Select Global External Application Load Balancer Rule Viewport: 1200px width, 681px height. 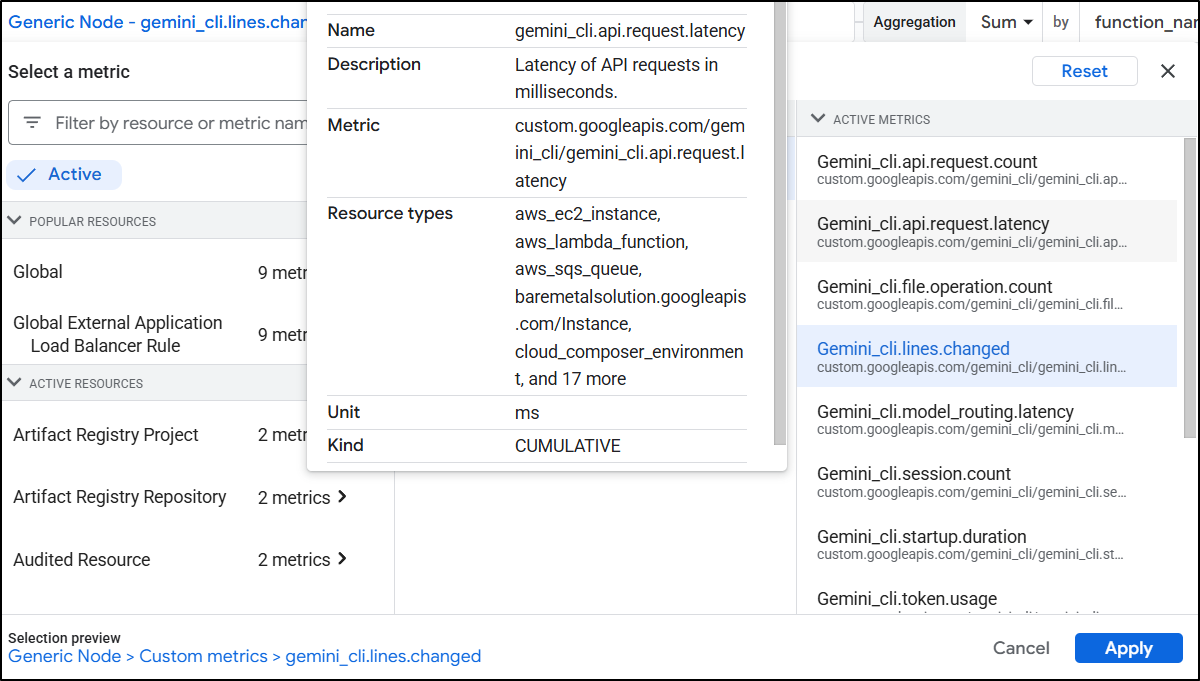[118, 334]
